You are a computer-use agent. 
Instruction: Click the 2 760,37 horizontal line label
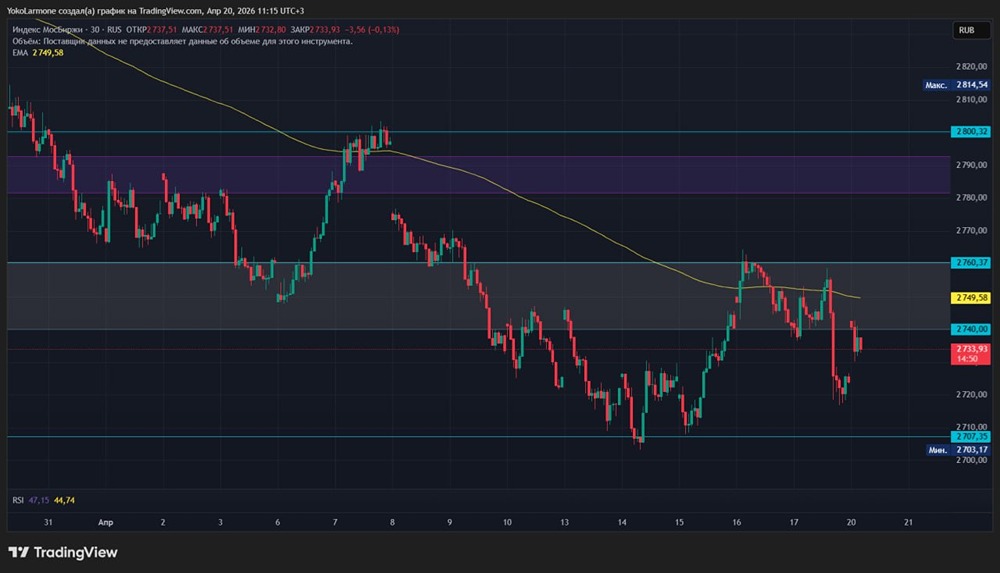click(x=971, y=262)
